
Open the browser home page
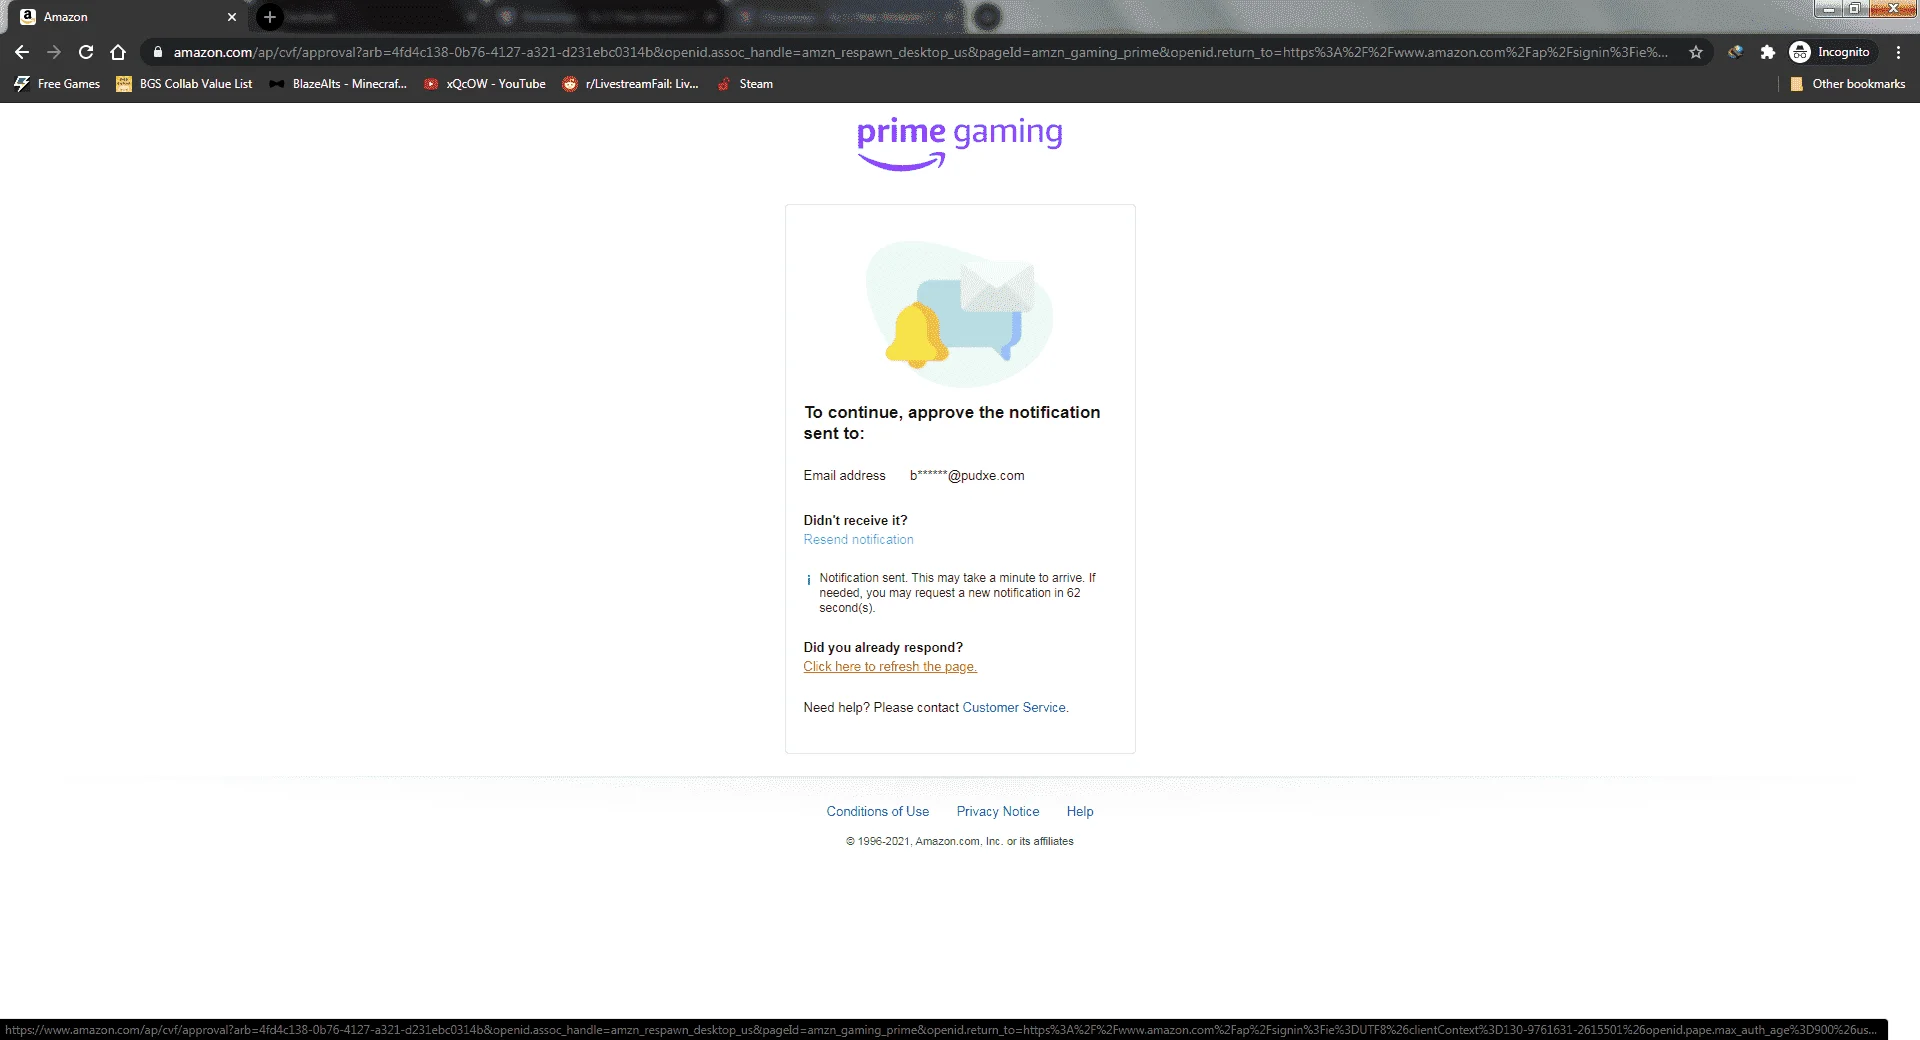click(x=118, y=52)
